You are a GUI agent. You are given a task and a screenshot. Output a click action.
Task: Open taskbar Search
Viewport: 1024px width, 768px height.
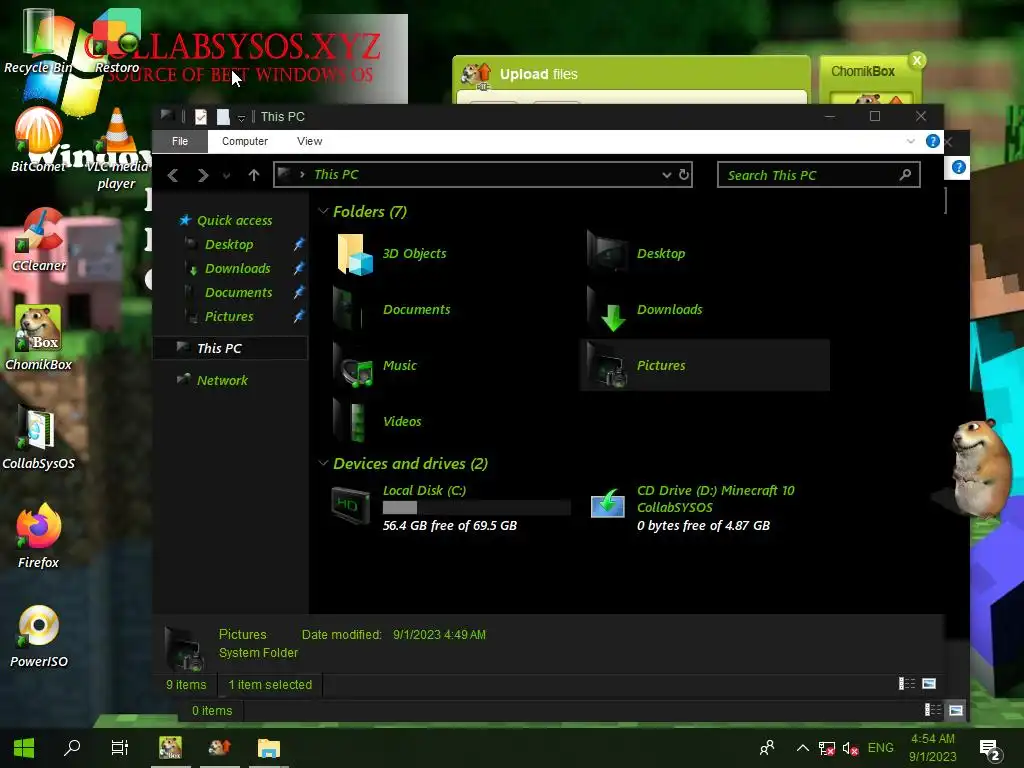click(x=72, y=748)
